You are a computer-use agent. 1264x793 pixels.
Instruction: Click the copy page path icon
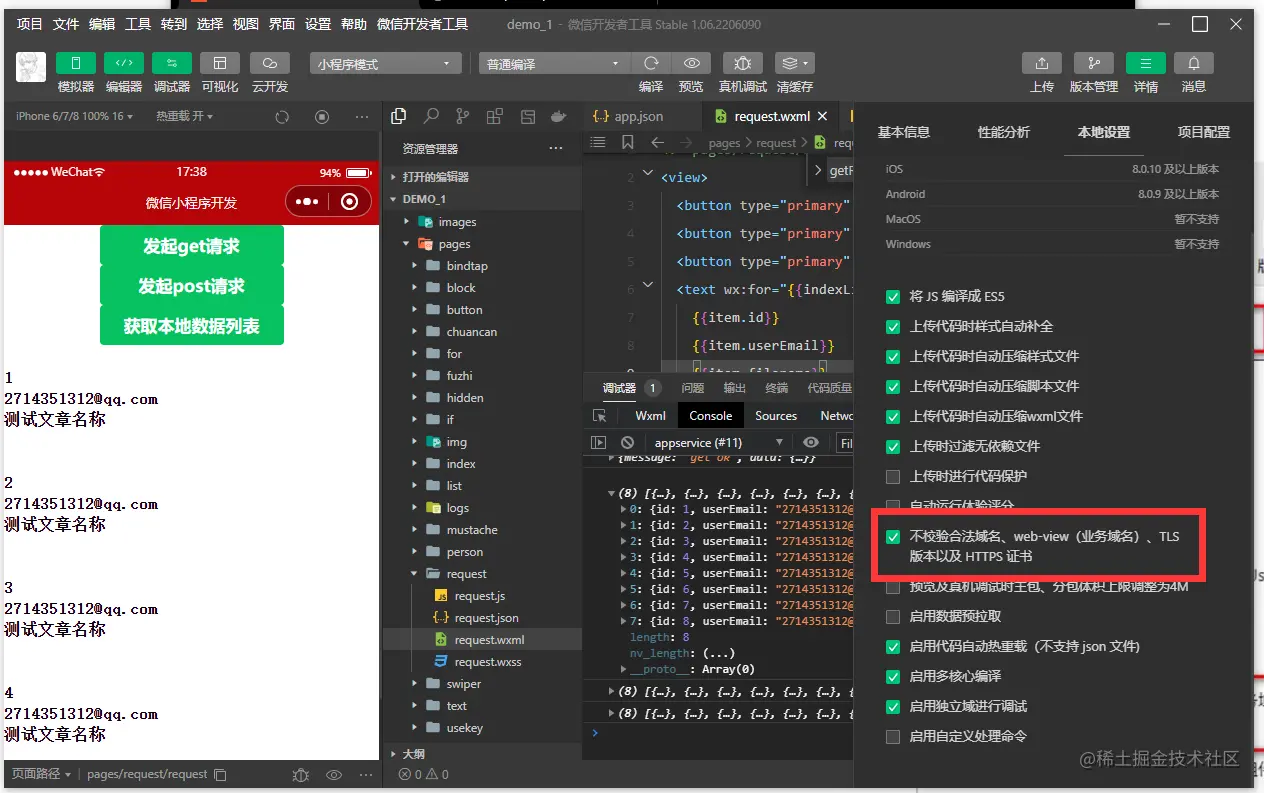[221, 774]
